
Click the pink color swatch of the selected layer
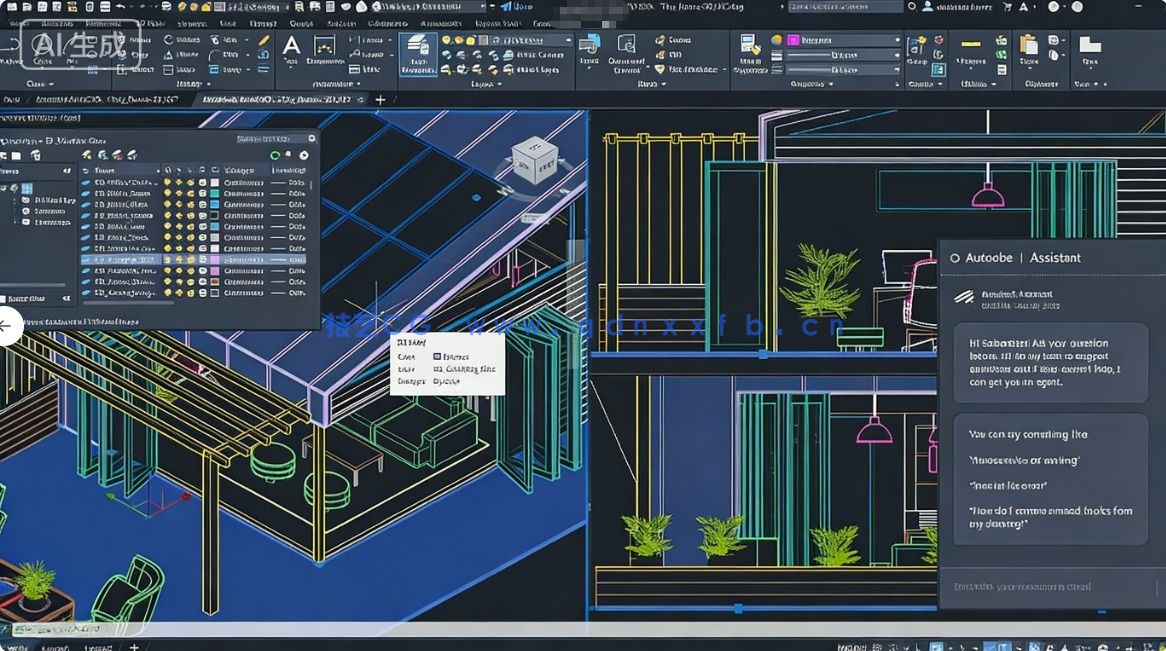pyautogui.click(x=214, y=258)
